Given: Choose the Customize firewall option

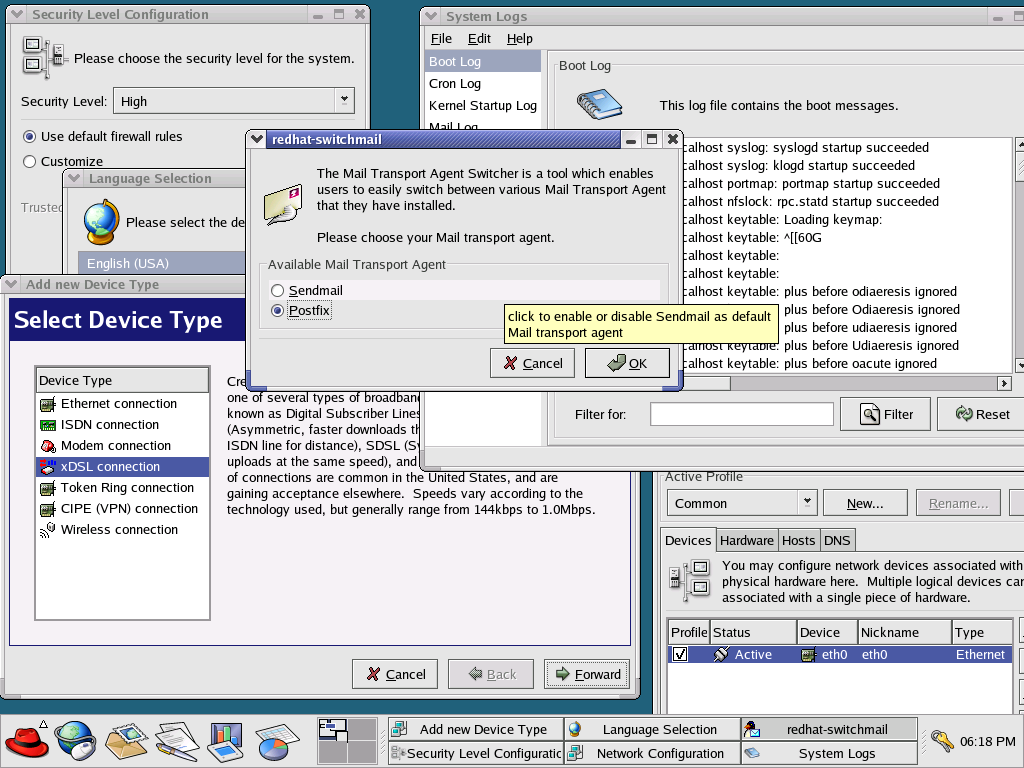Looking at the screenshot, I should click(x=30, y=161).
